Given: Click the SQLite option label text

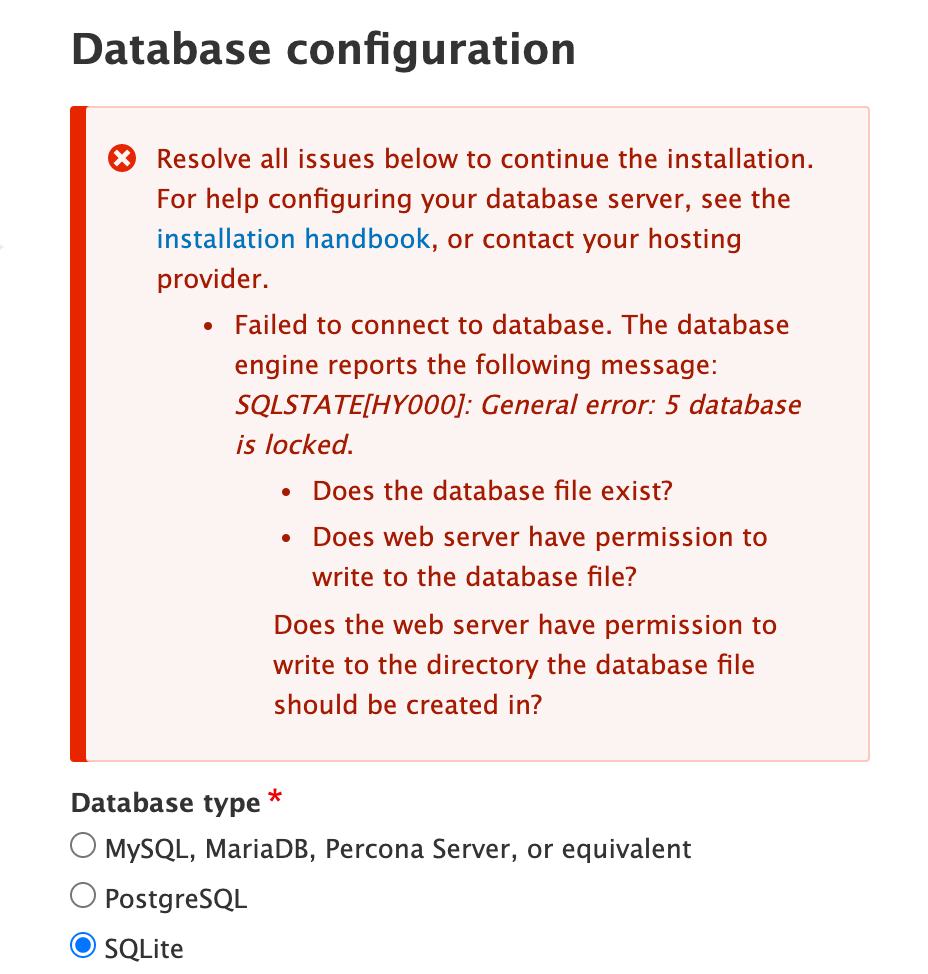Looking at the screenshot, I should (x=144, y=949).
